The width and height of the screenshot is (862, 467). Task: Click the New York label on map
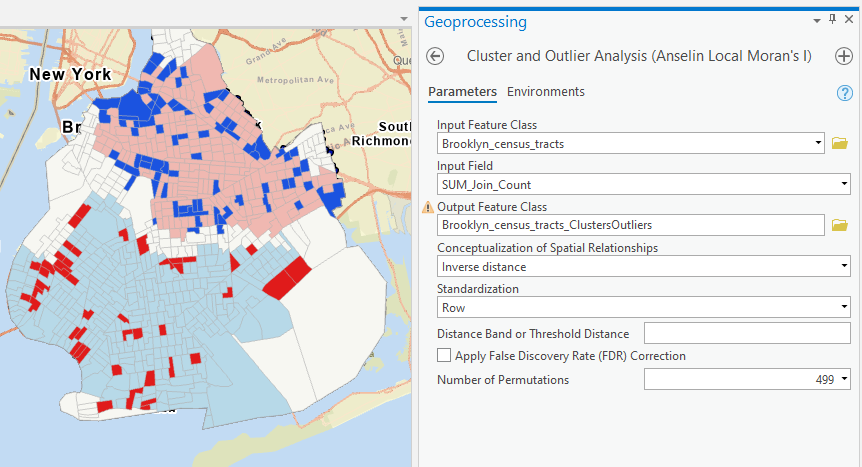pos(70,74)
